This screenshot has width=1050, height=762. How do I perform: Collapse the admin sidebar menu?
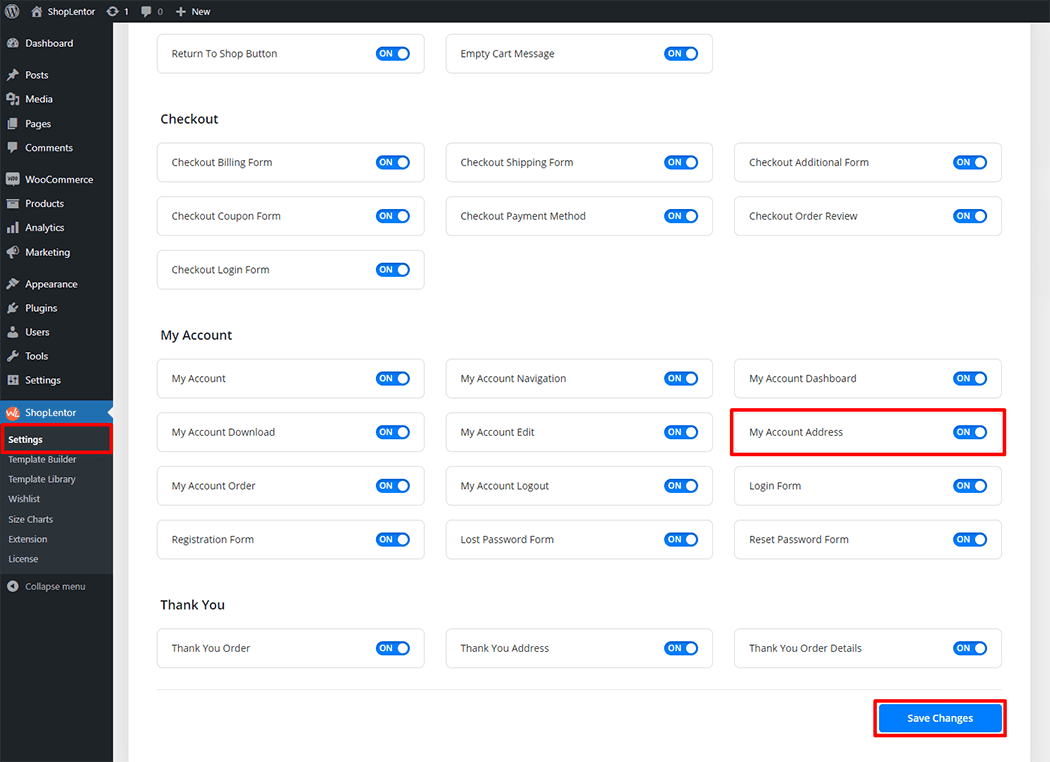coord(46,586)
